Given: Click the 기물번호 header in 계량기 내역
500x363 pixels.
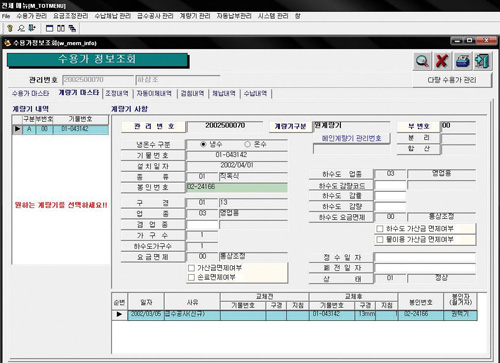Looking at the screenshot, I should [x=80, y=119].
